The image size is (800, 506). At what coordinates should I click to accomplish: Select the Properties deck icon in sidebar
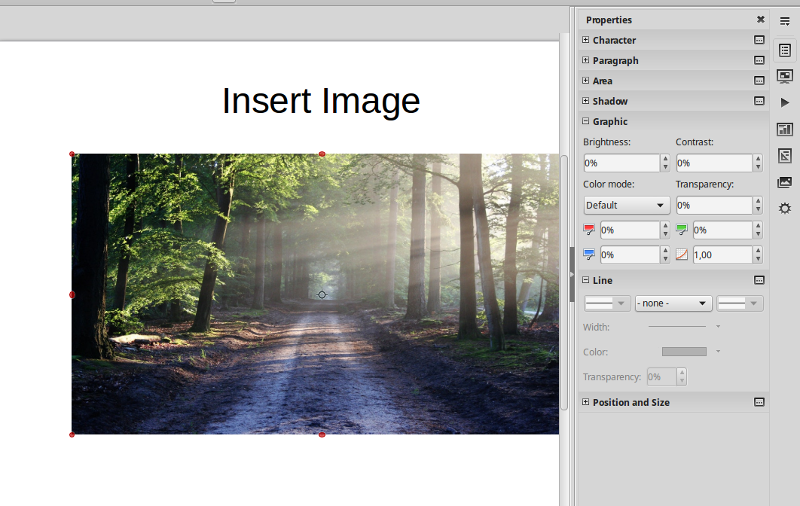point(785,50)
